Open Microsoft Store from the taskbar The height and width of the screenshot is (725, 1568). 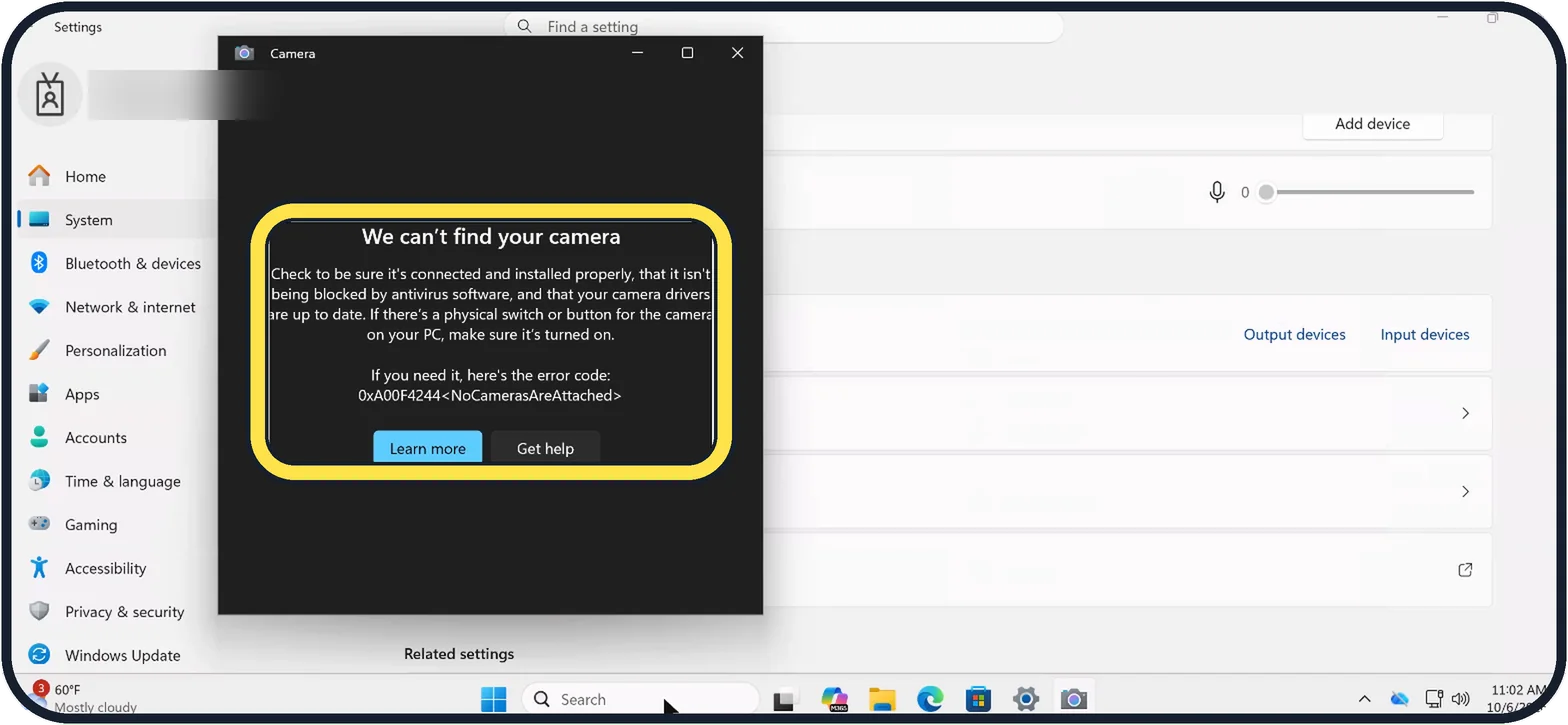click(x=978, y=699)
